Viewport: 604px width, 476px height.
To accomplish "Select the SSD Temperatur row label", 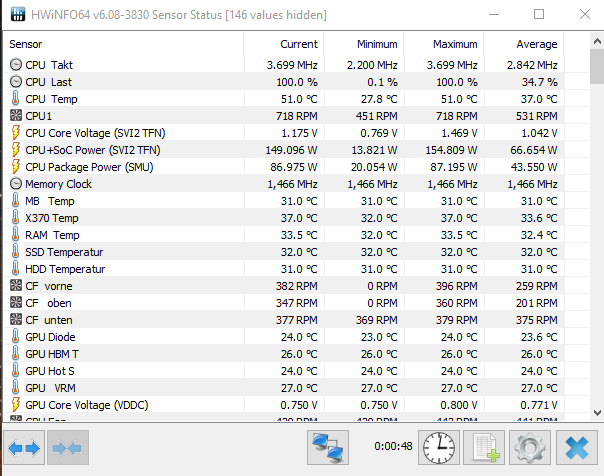I will click(64, 252).
